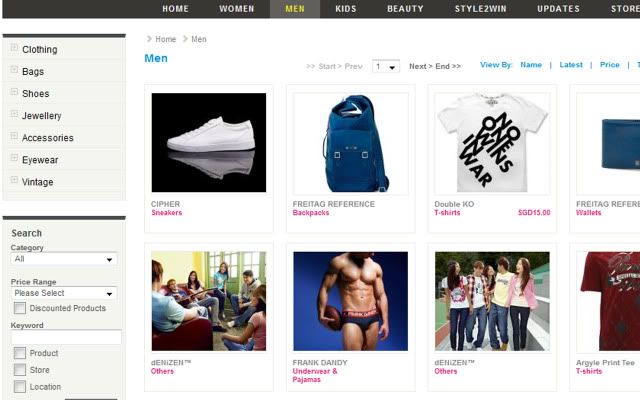The image size is (640, 400).
Task: Expand the Eyewear category plus icon
Action: point(14,158)
